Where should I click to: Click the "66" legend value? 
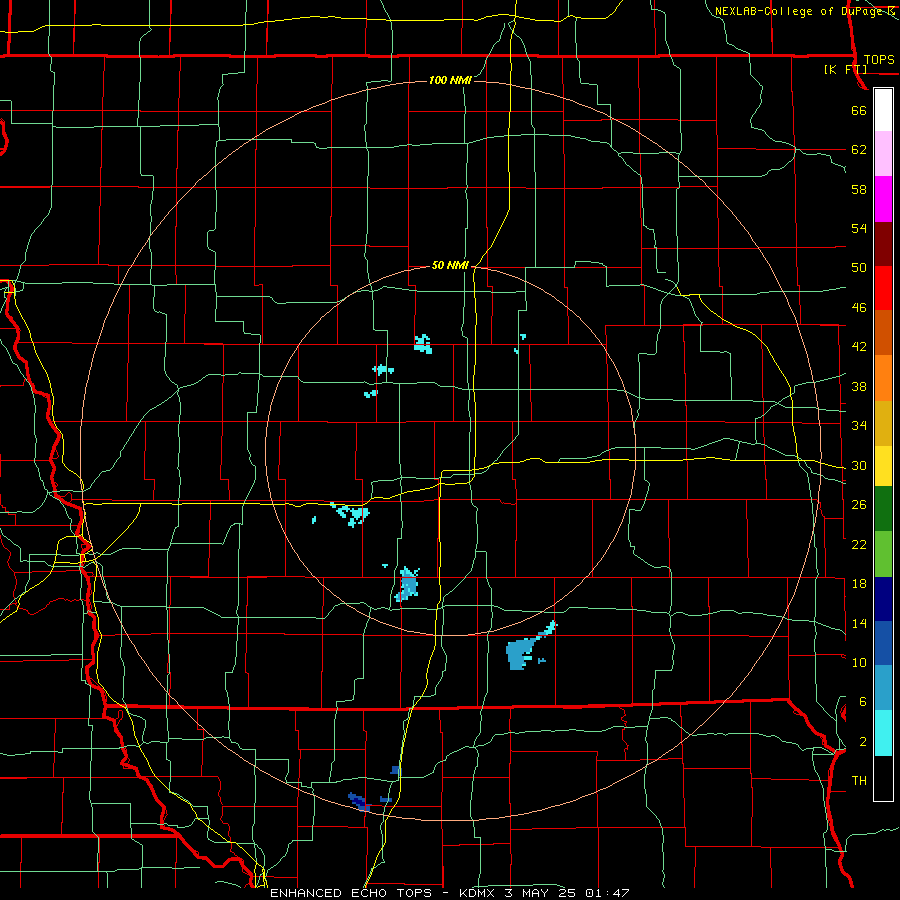coord(859,111)
